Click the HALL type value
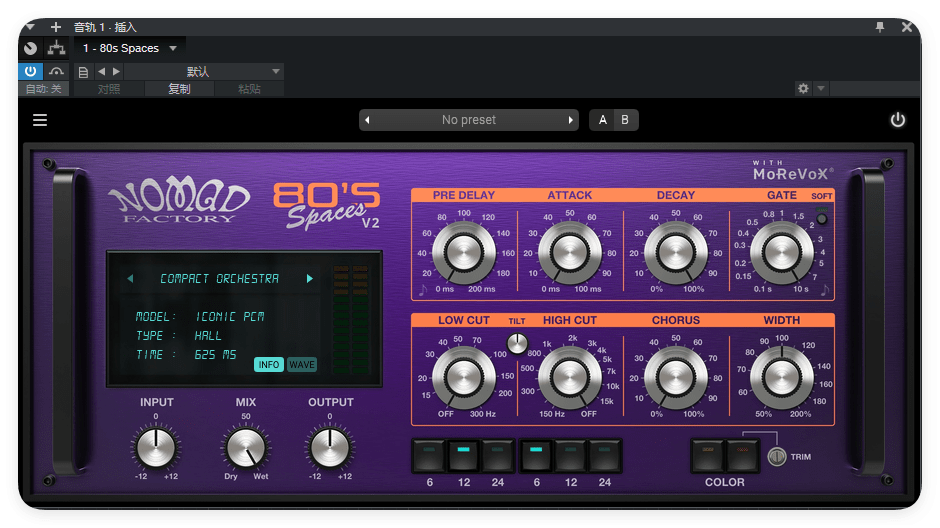 pyautogui.click(x=207, y=336)
